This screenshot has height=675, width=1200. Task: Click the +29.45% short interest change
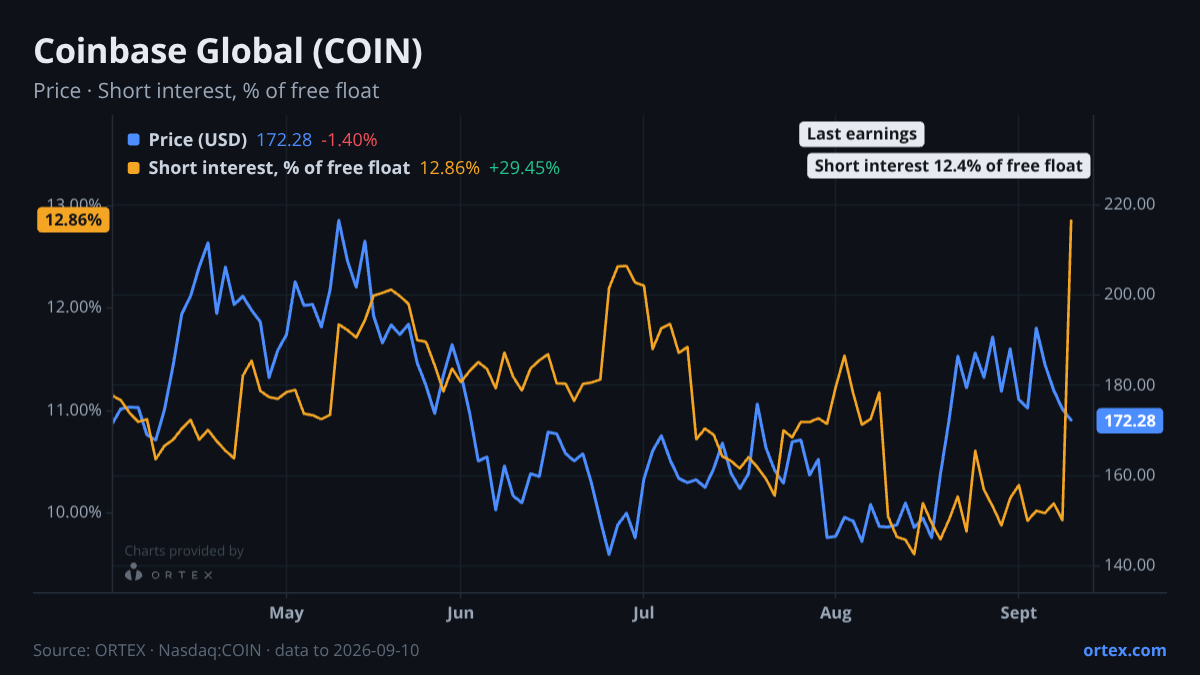(x=524, y=168)
